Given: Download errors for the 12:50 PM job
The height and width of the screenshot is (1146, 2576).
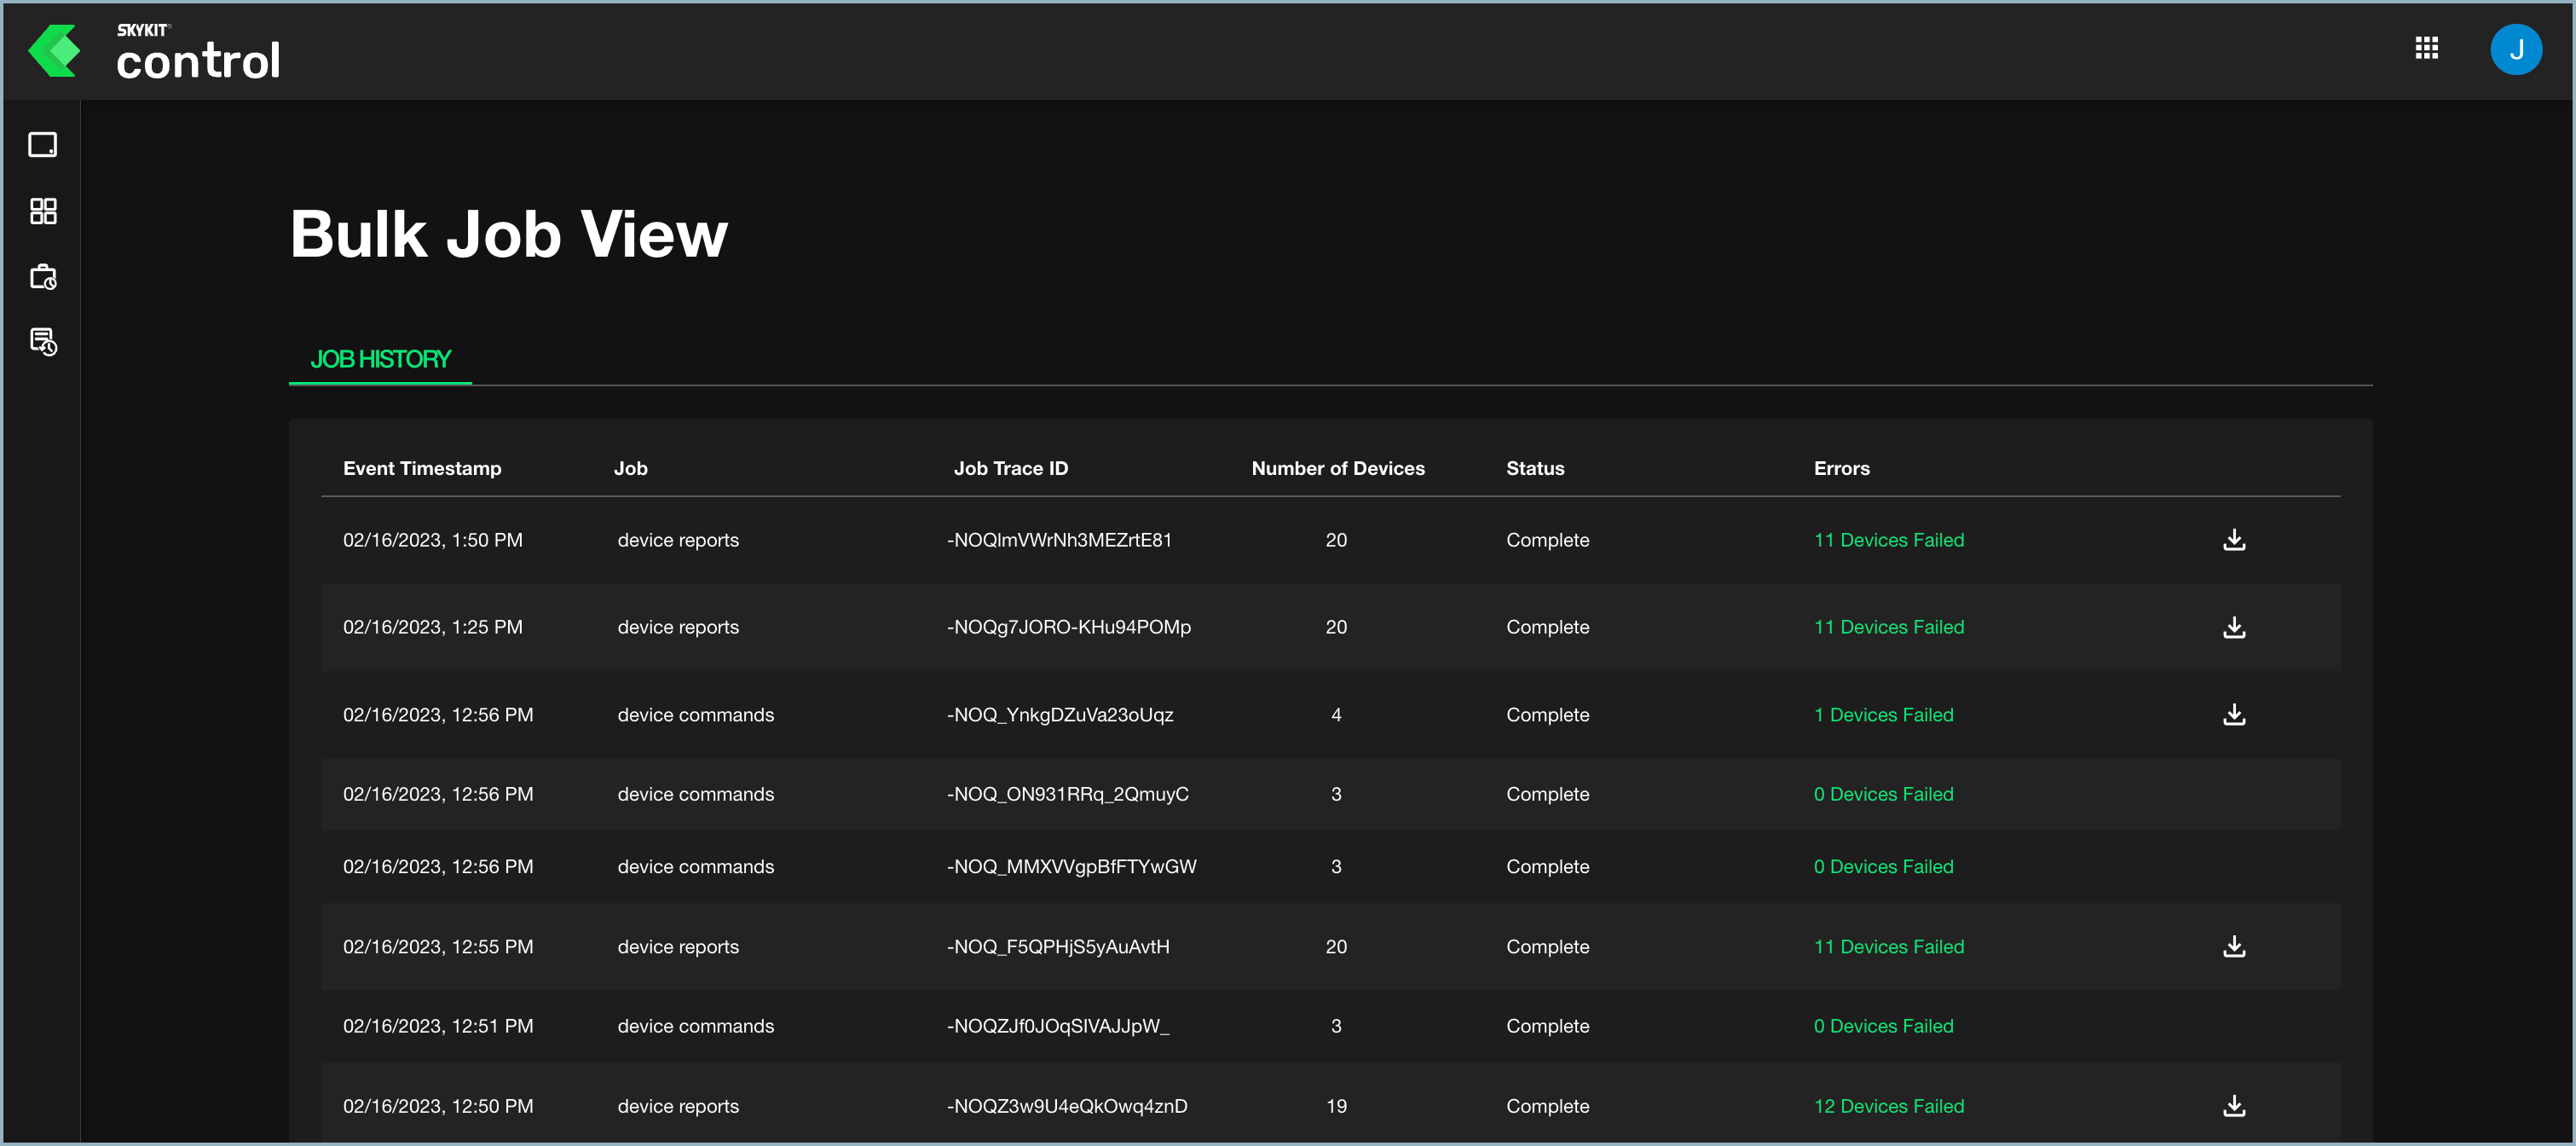Looking at the screenshot, I should point(2234,1106).
